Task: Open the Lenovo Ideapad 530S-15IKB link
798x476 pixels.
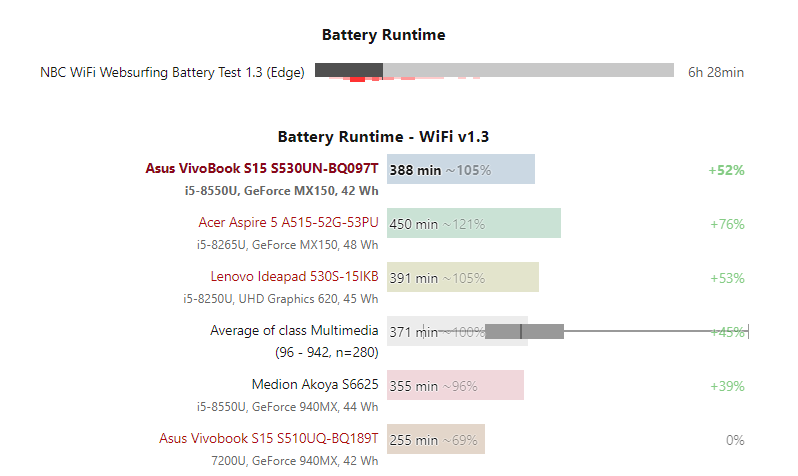Action: coord(295,276)
